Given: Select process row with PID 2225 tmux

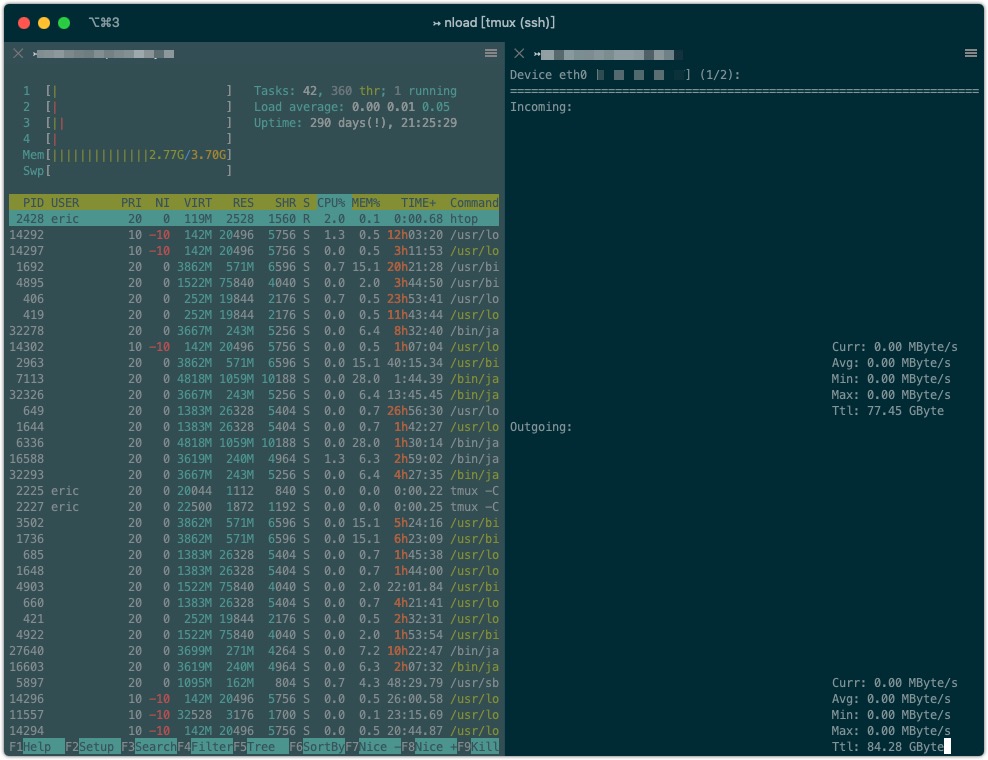Looking at the screenshot, I should (x=254, y=491).
